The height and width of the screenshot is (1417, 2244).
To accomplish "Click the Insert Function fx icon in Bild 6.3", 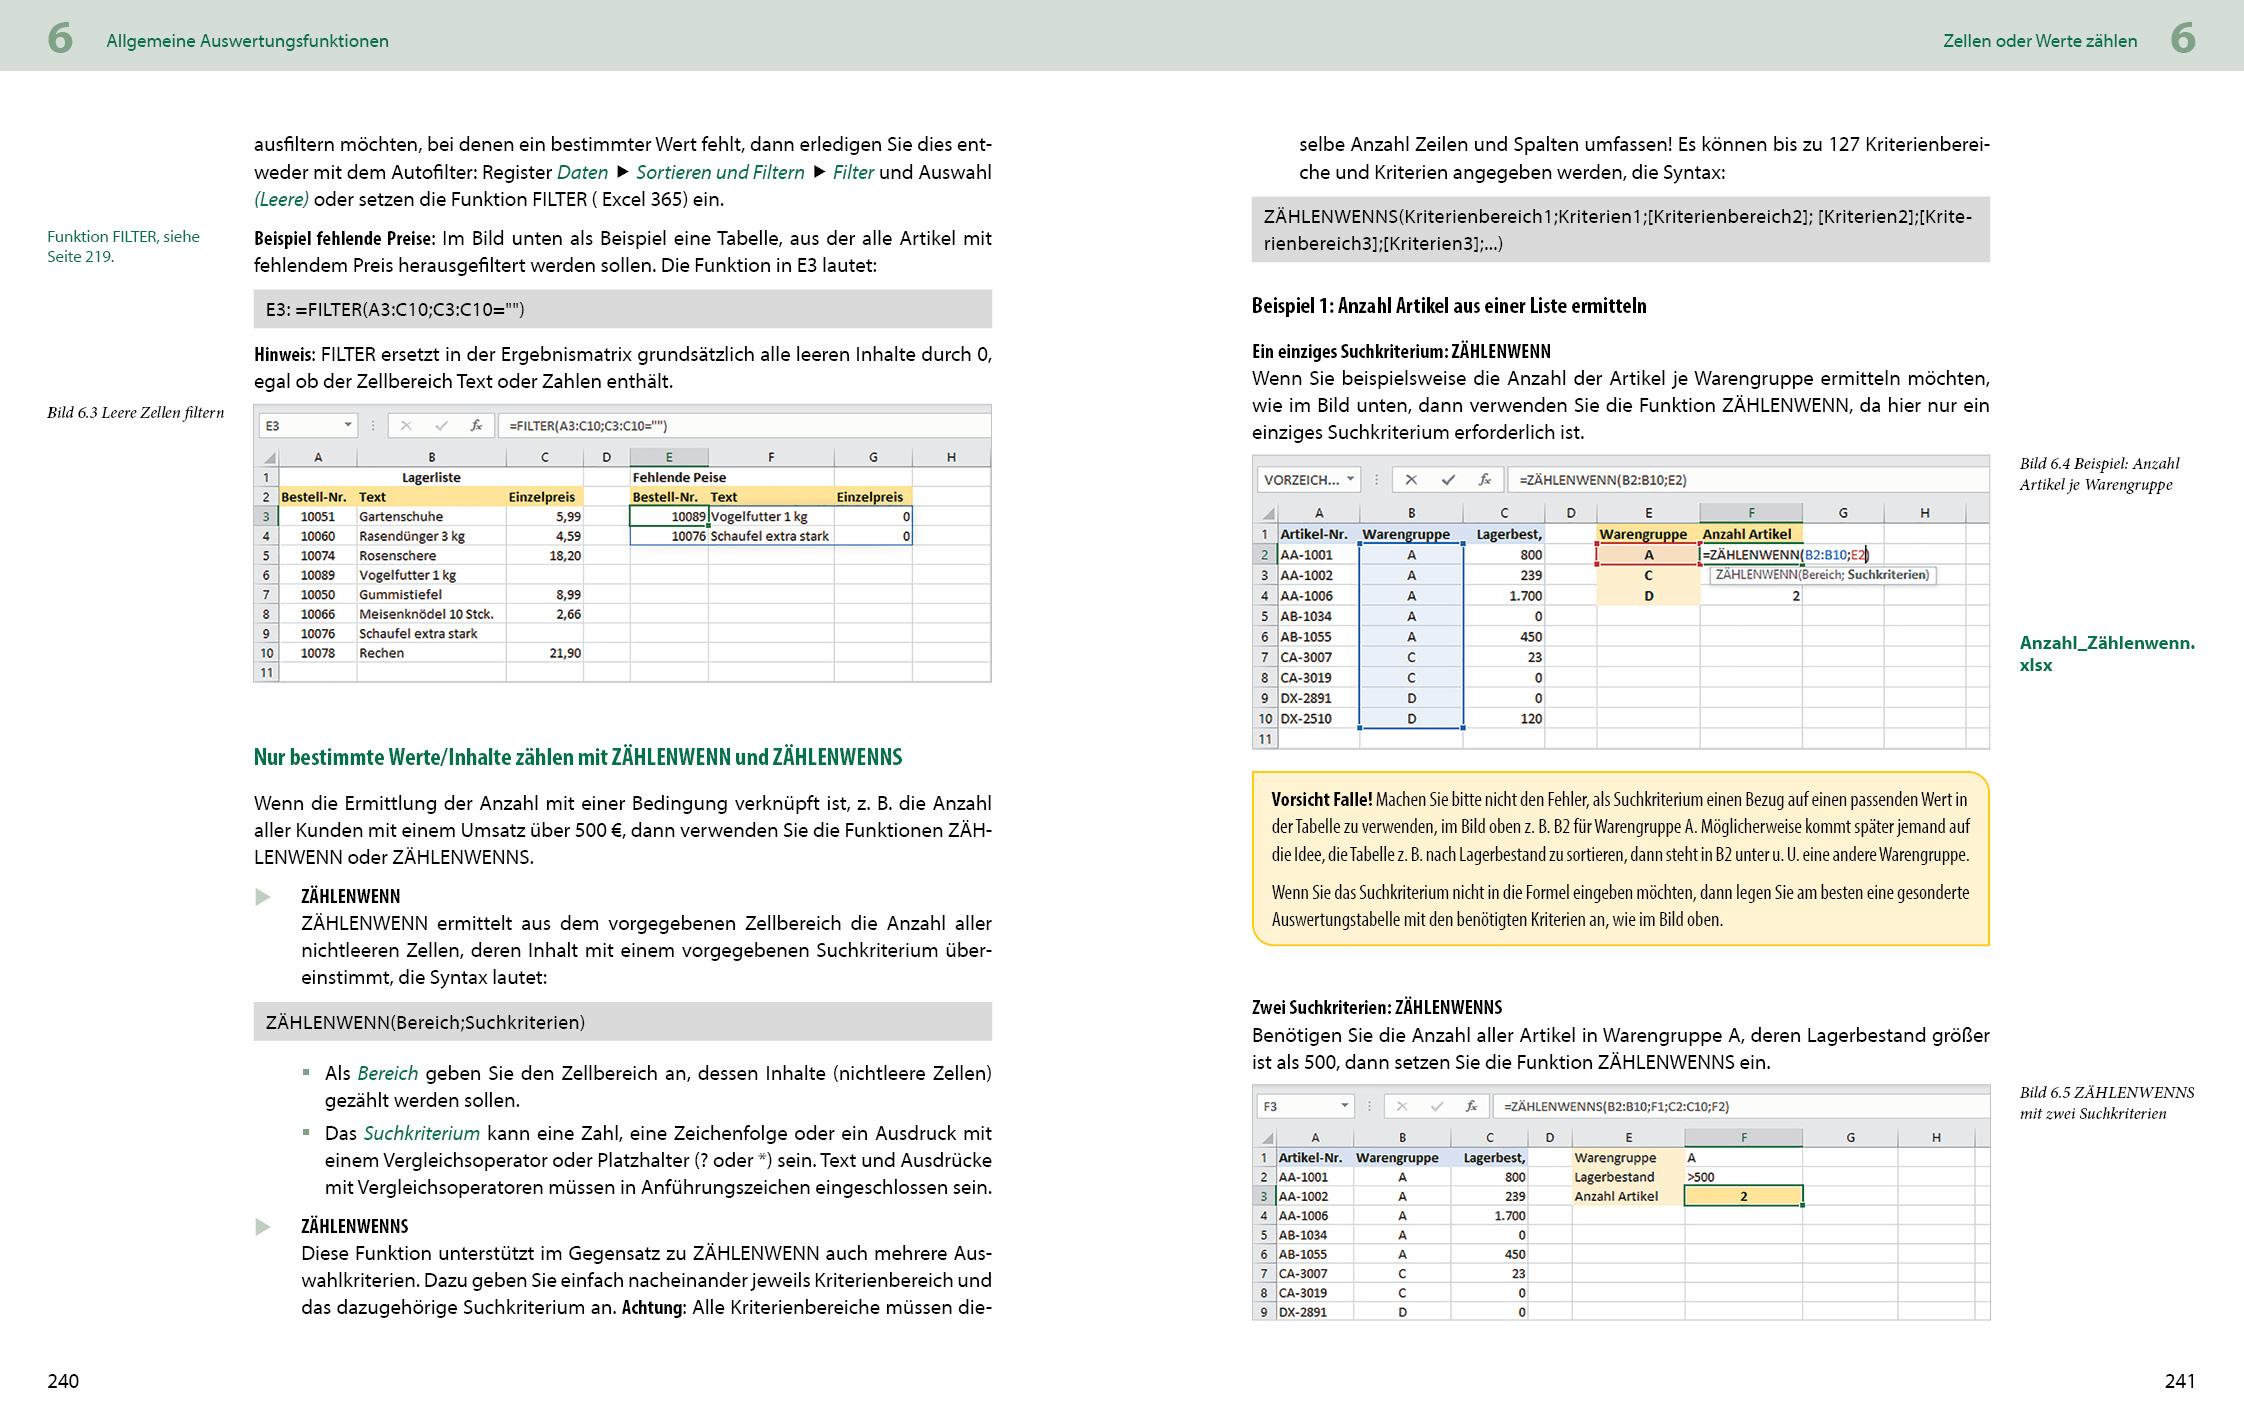I will click(x=477, y=424).
